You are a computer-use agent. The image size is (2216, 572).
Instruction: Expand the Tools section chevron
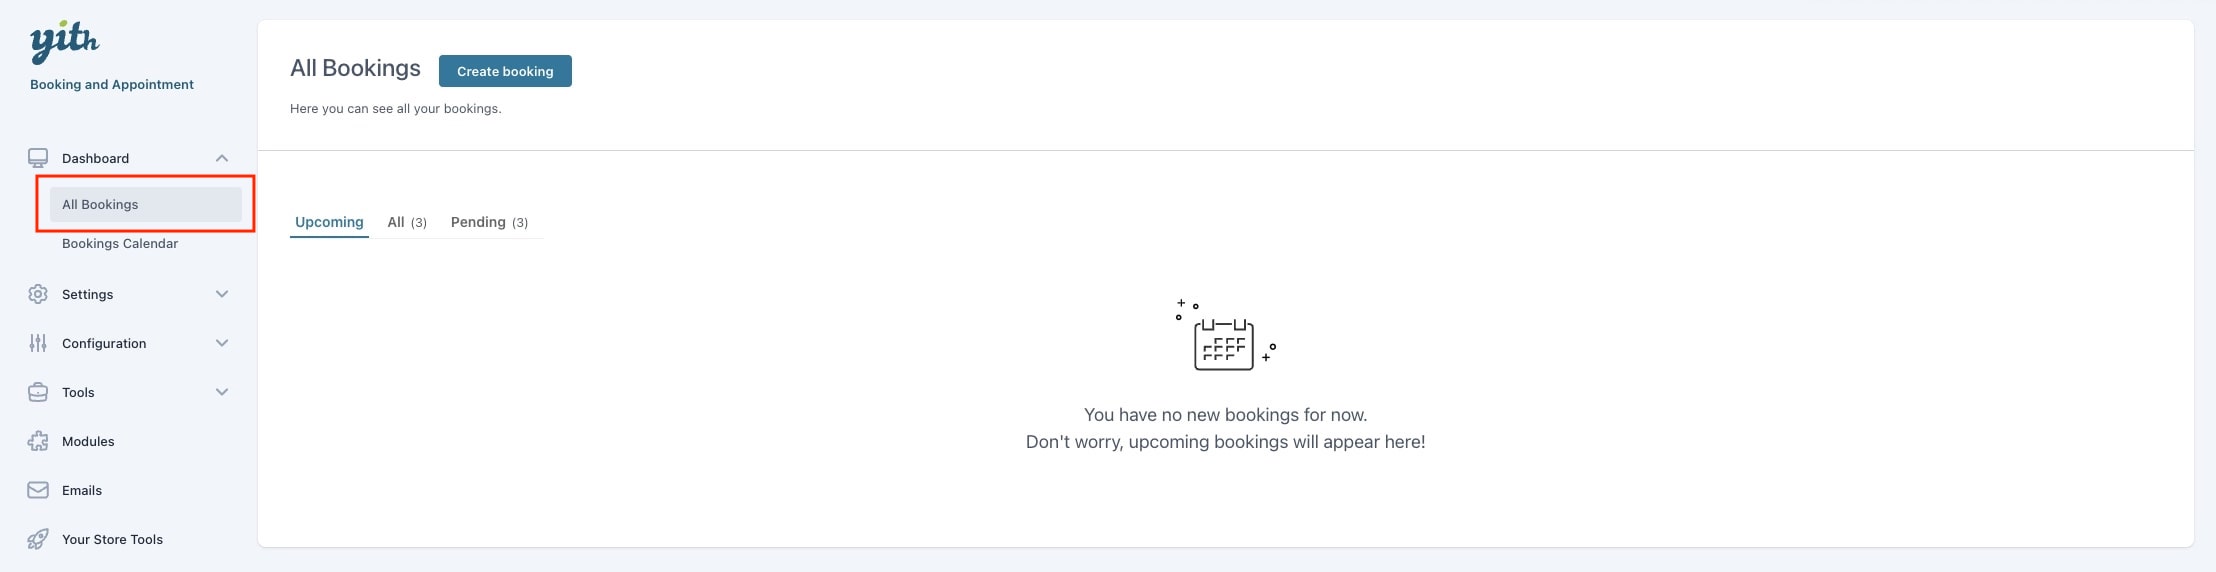coord(222,392)
